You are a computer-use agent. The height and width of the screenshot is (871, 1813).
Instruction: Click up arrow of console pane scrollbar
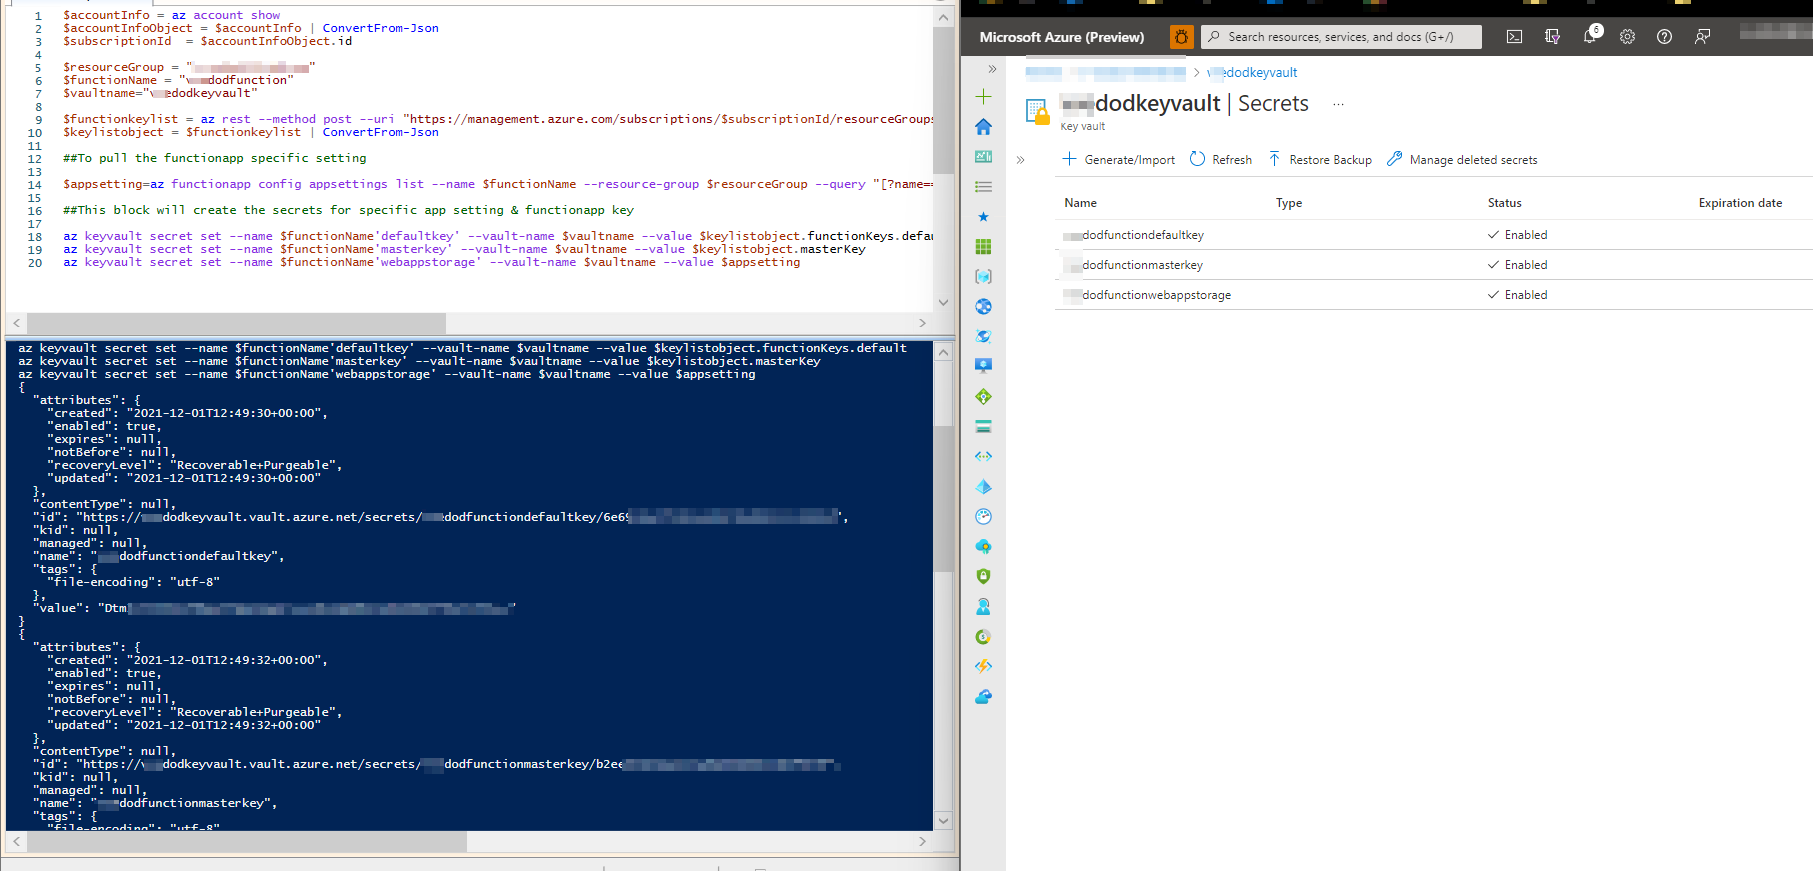pos(943,352)
